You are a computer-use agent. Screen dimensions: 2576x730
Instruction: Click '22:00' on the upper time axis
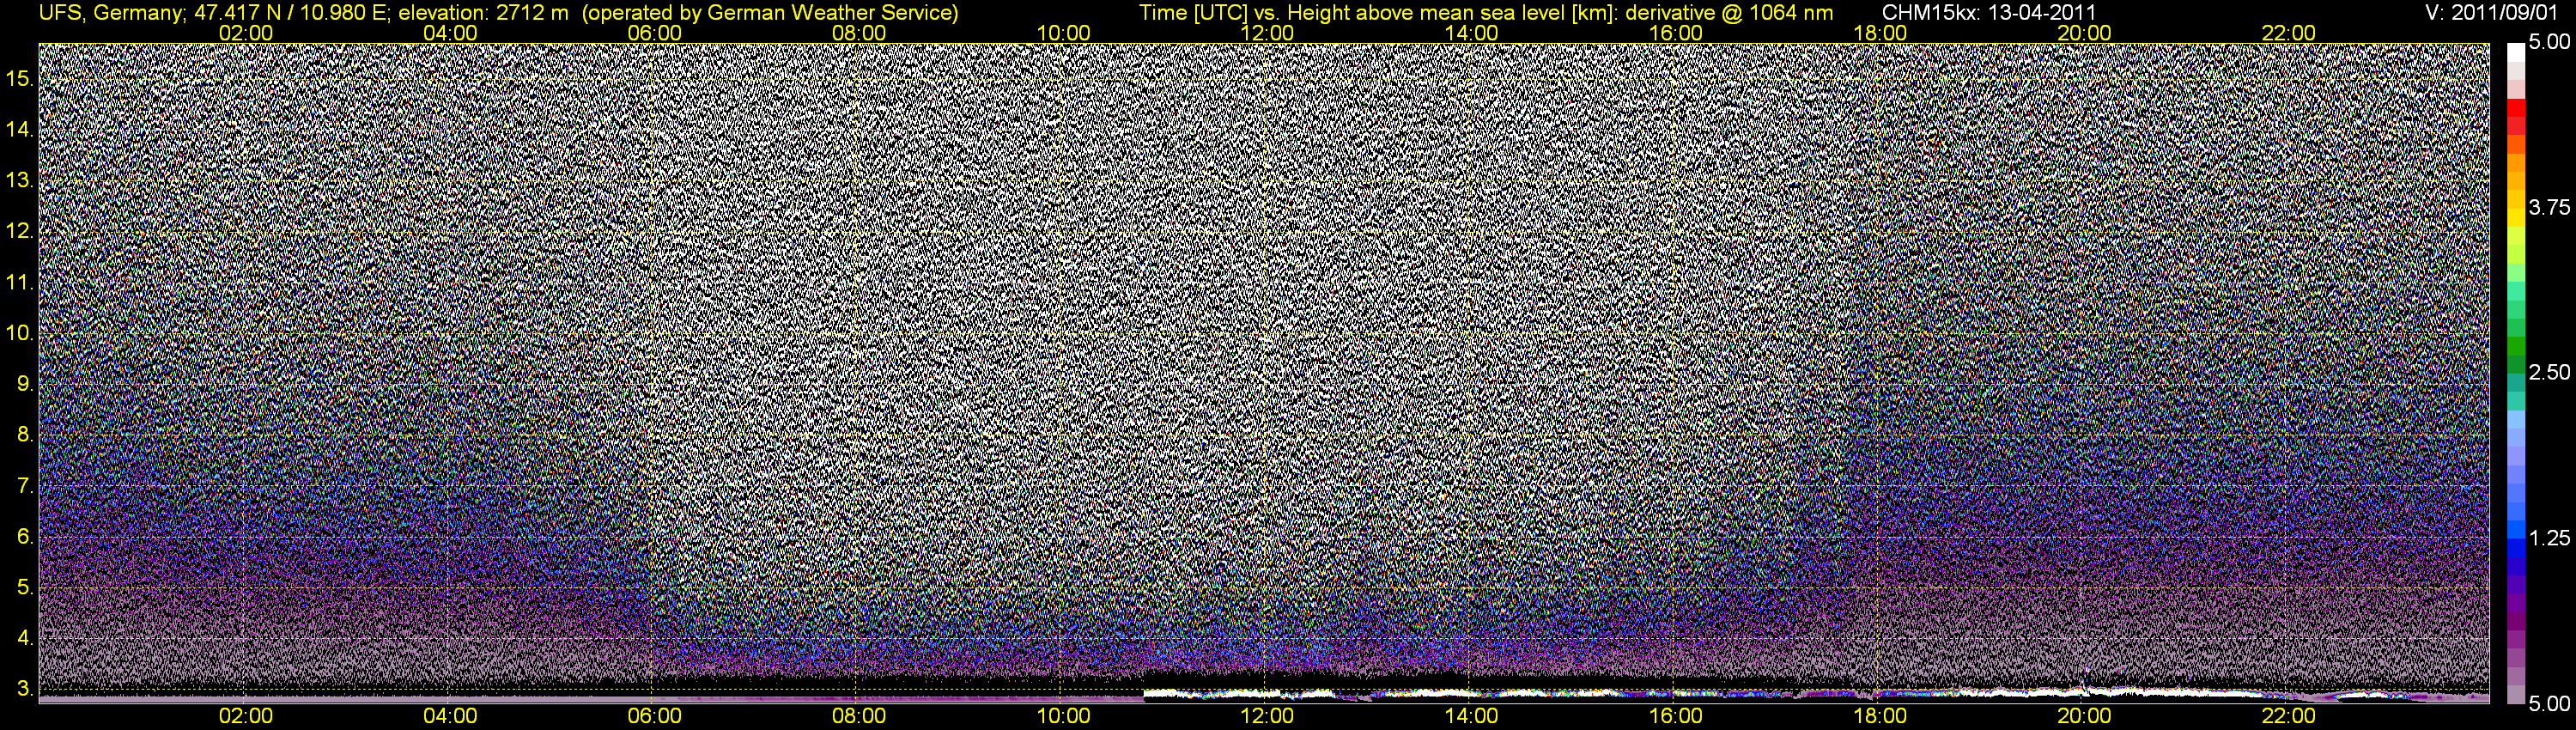pyautogui.click(x=2288, y=33)
